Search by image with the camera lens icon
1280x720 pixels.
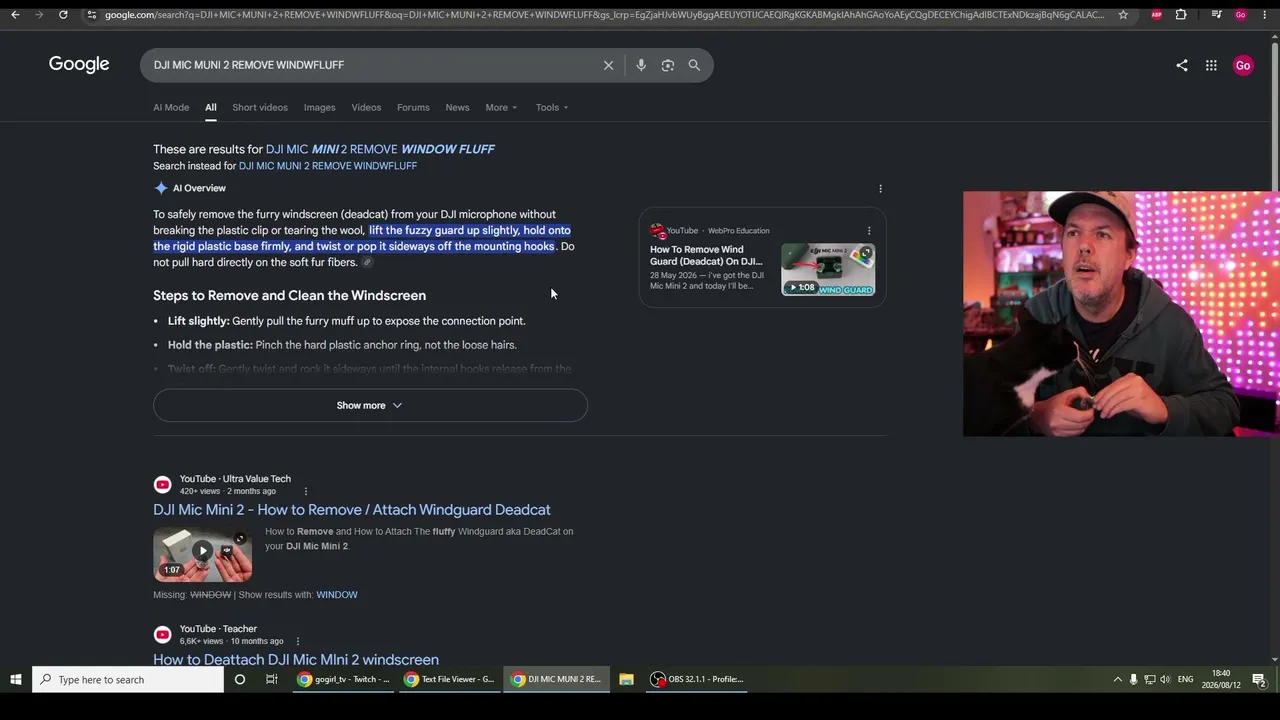[x=668, y=65]
